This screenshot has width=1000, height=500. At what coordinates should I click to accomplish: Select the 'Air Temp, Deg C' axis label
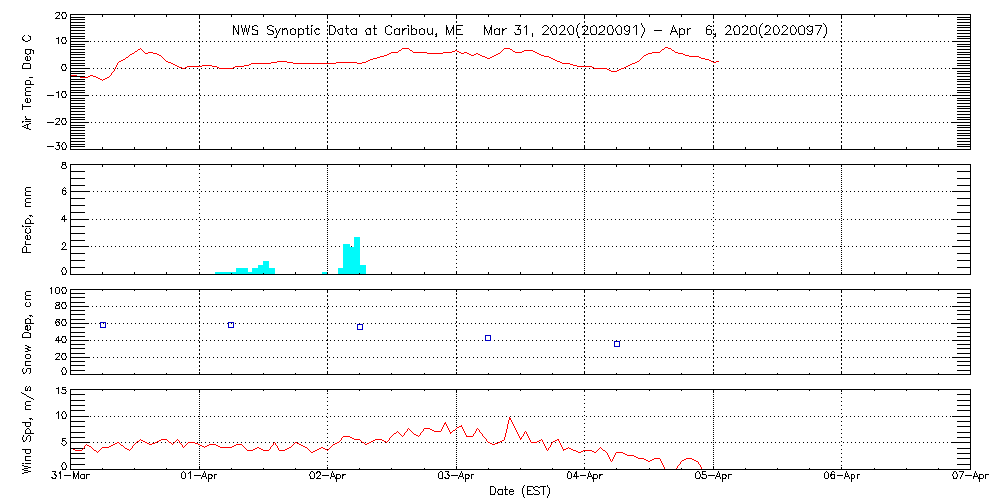click(x=28, y=82)
